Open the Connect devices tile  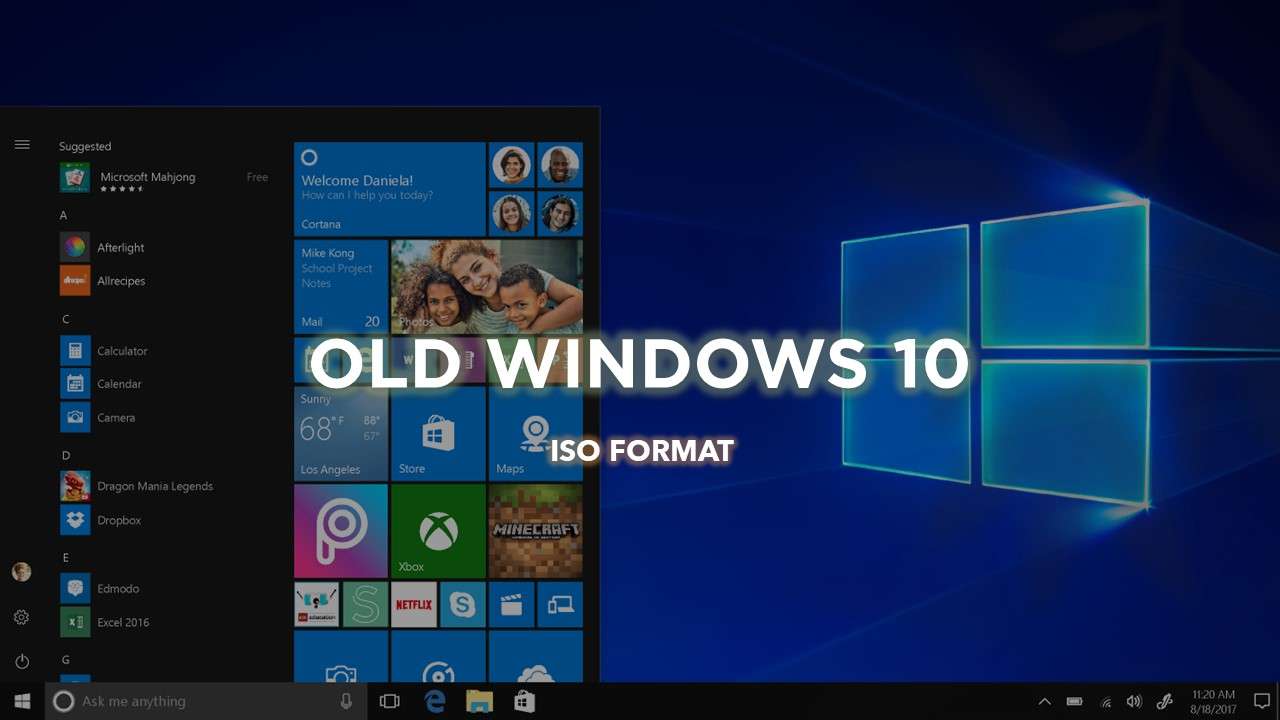pyautogui.click(x=560, y=604)
